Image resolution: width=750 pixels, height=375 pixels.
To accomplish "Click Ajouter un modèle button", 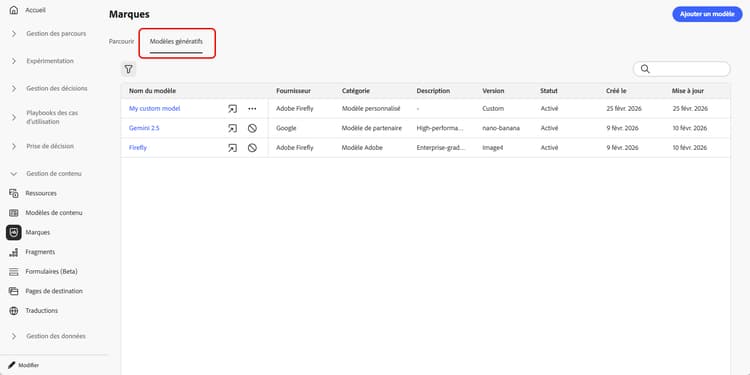I will coord(707,14).
